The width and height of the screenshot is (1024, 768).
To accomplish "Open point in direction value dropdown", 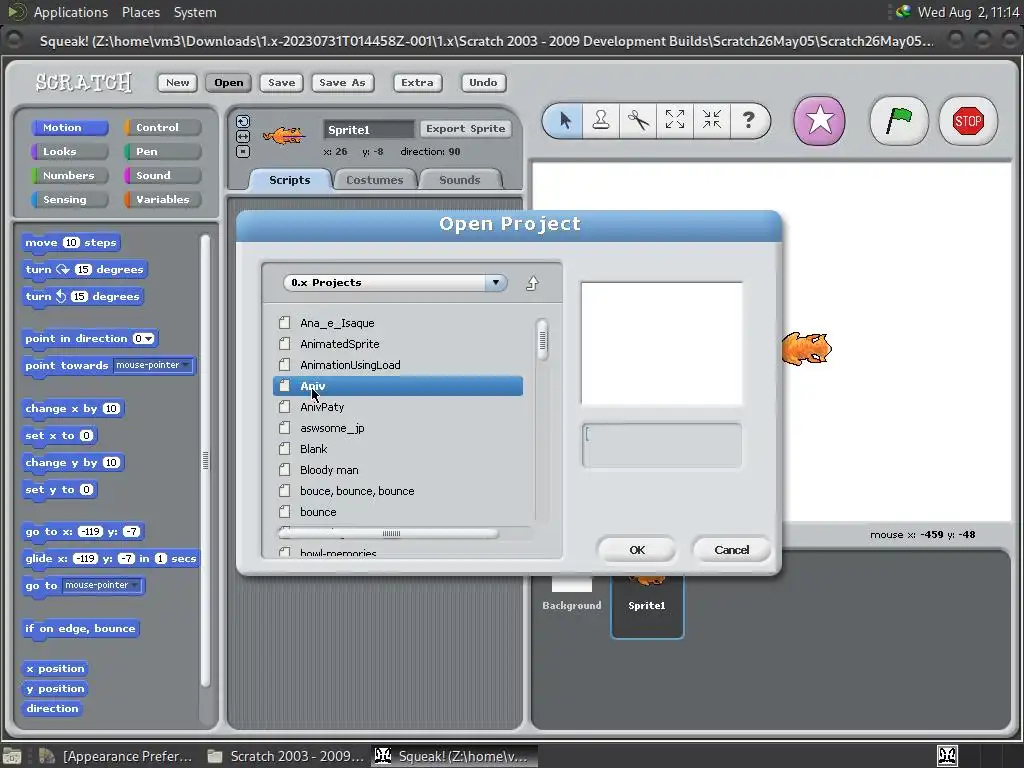I will 144,338.
